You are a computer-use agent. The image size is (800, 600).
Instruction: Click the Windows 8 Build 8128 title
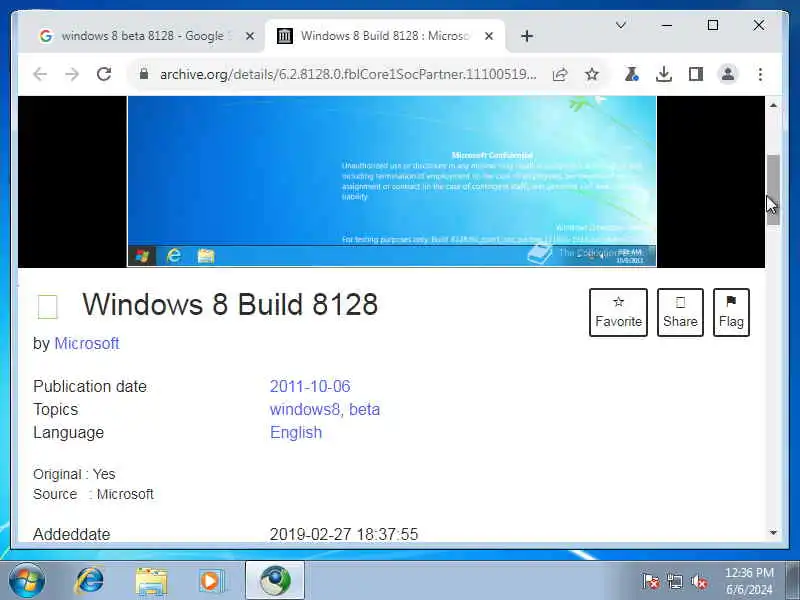tap(230, 305)
